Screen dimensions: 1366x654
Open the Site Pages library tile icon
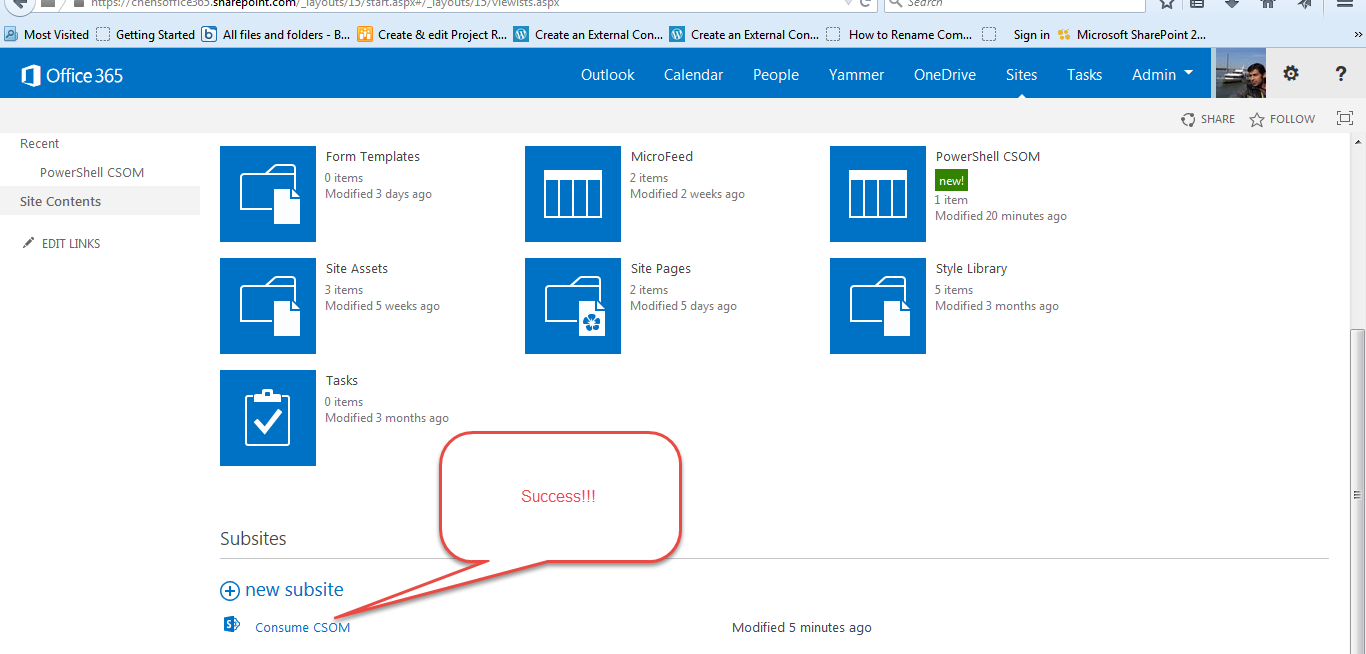coord(573,306)
